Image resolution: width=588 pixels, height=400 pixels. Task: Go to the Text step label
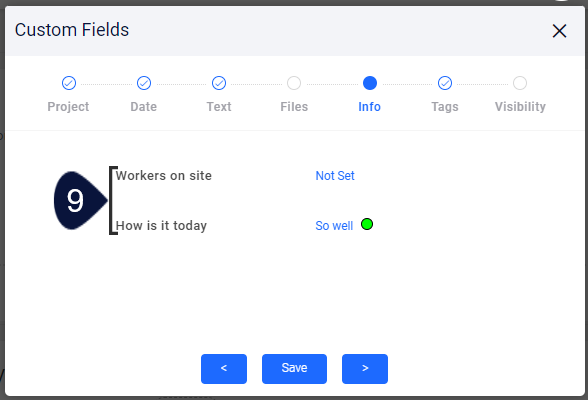tap(219, 107)
